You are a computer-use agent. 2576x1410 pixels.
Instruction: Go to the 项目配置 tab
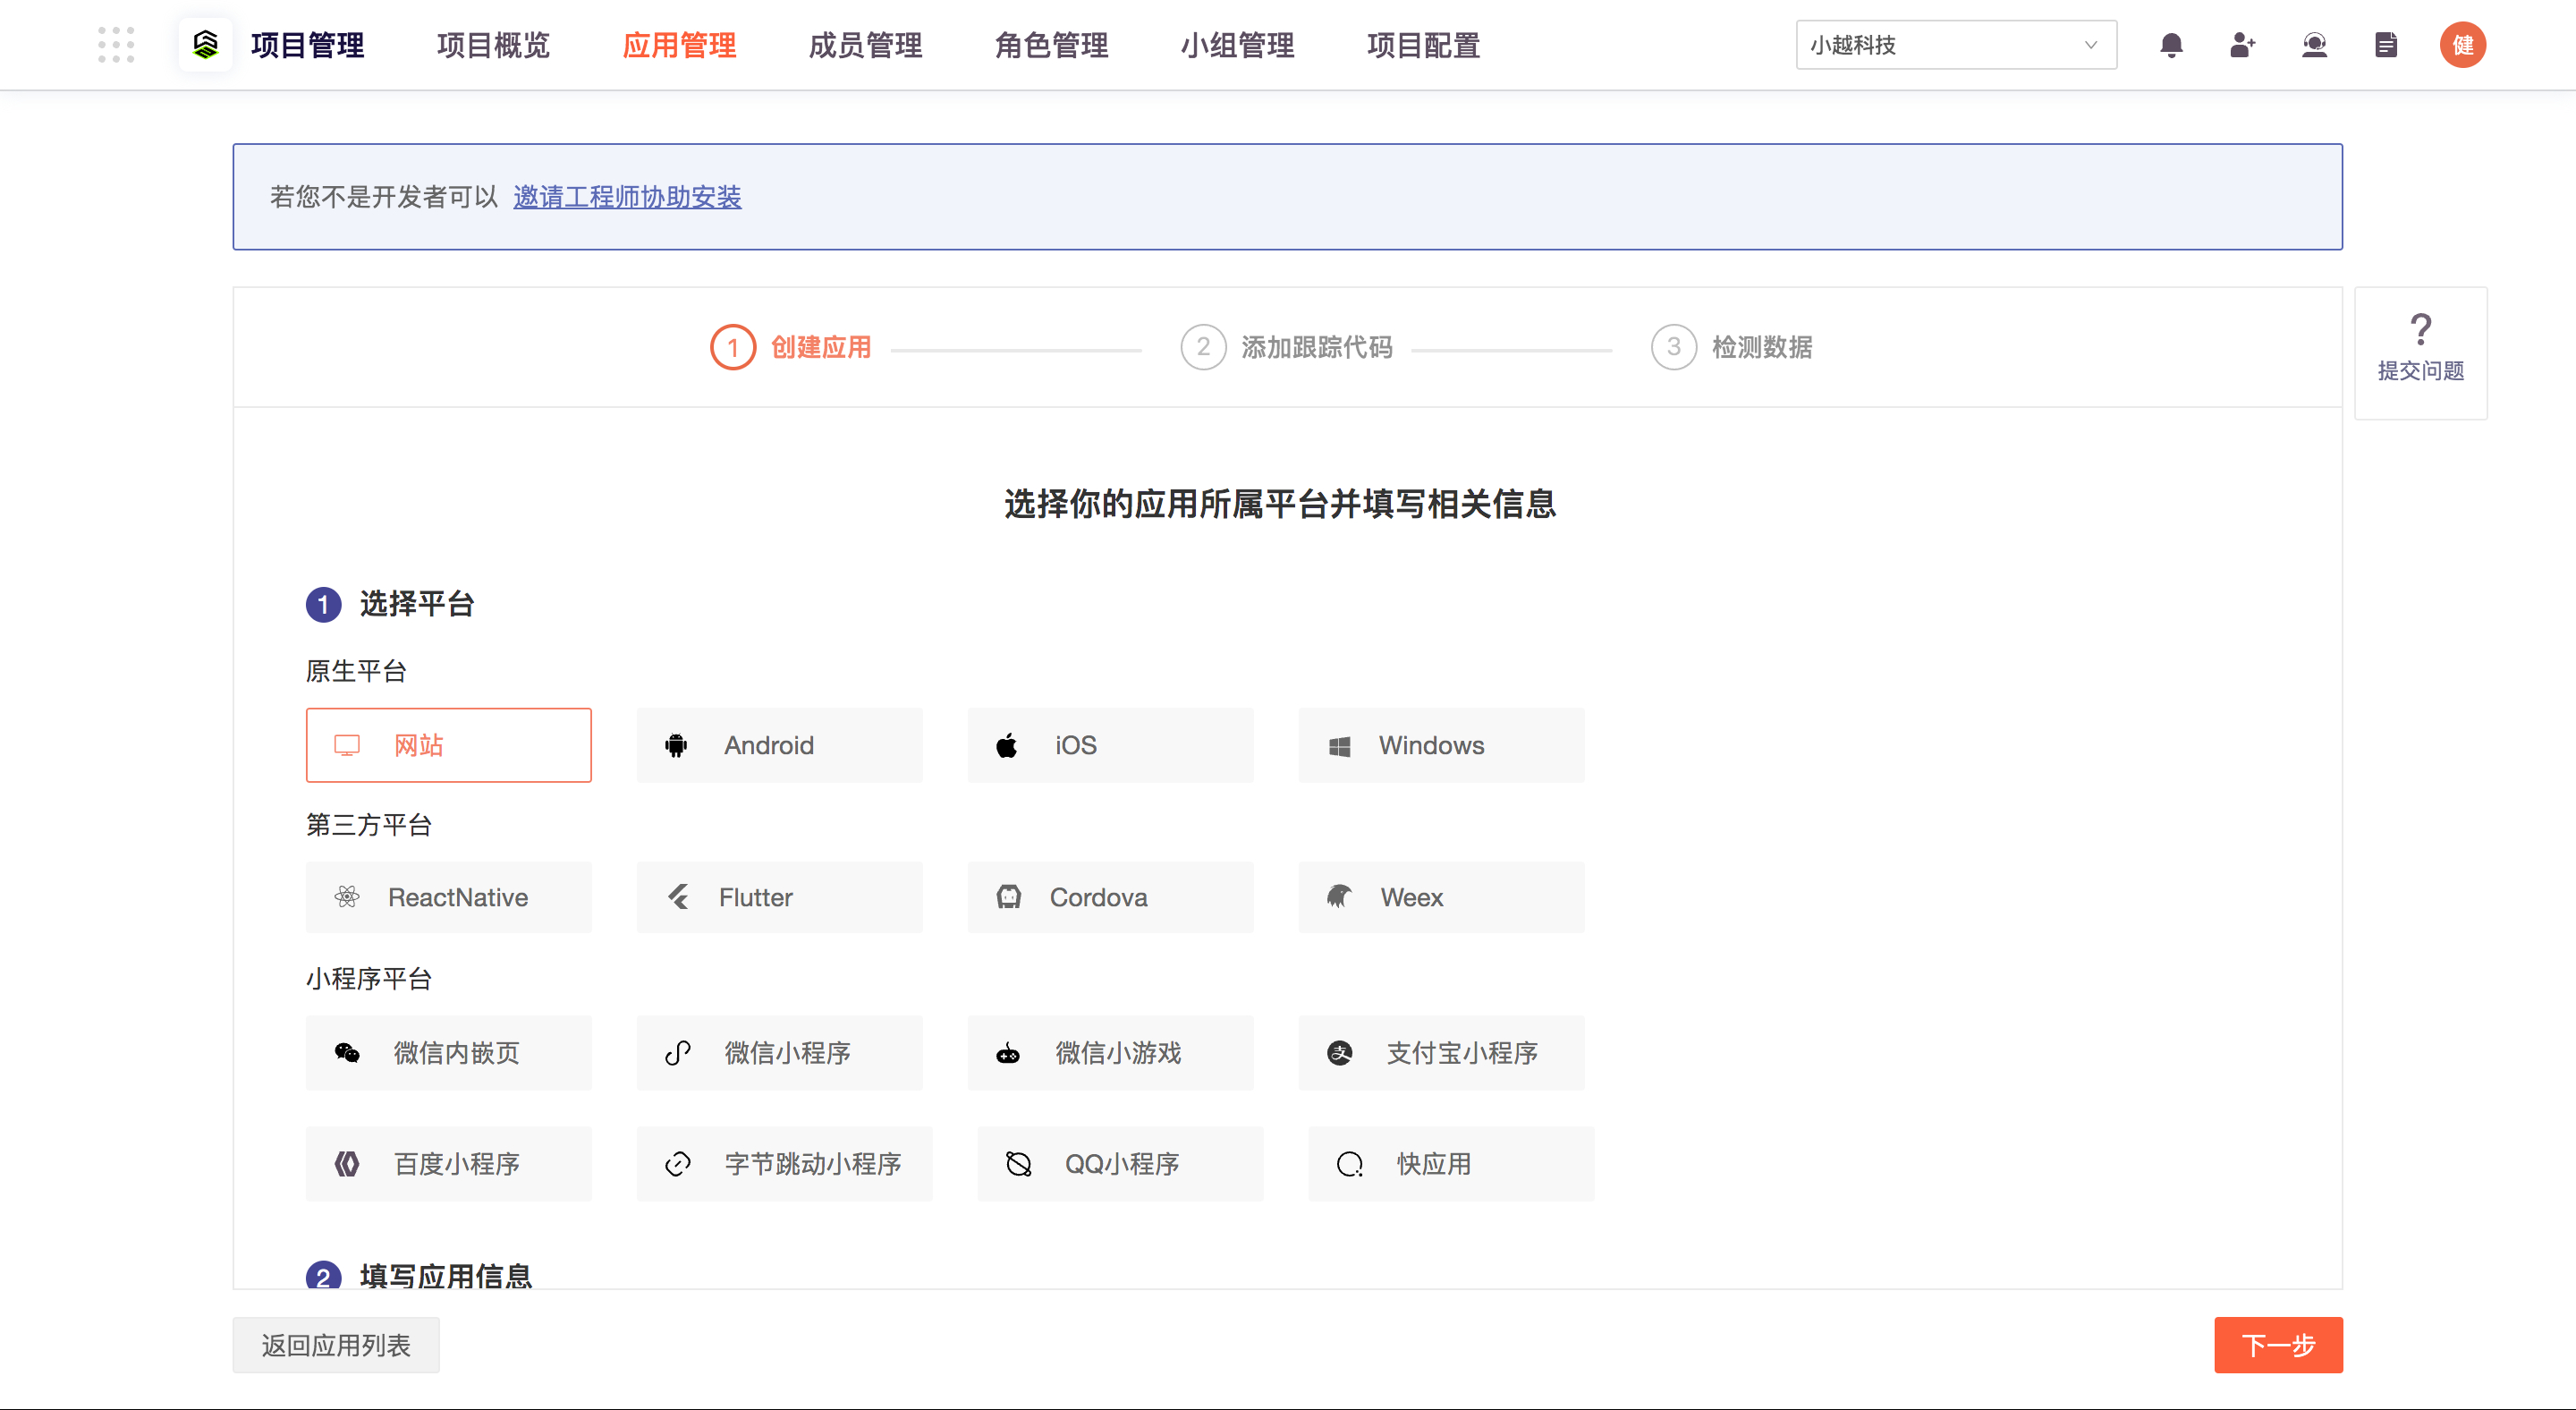(1423, 45)
